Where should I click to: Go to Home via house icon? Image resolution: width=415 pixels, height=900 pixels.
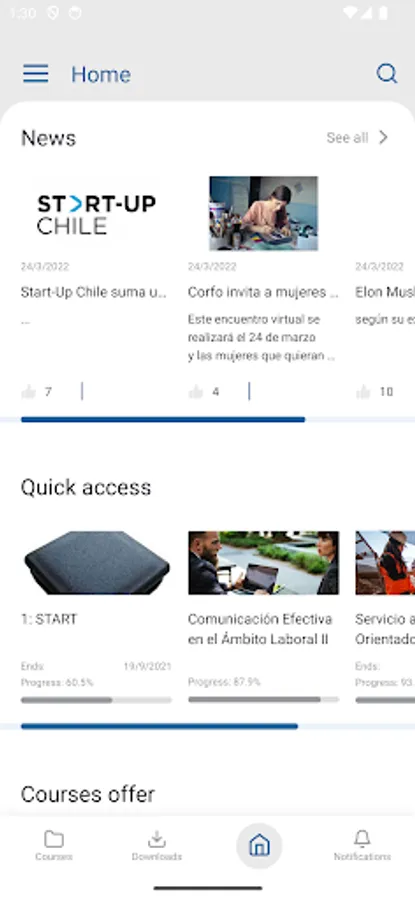tap(259, 846)
